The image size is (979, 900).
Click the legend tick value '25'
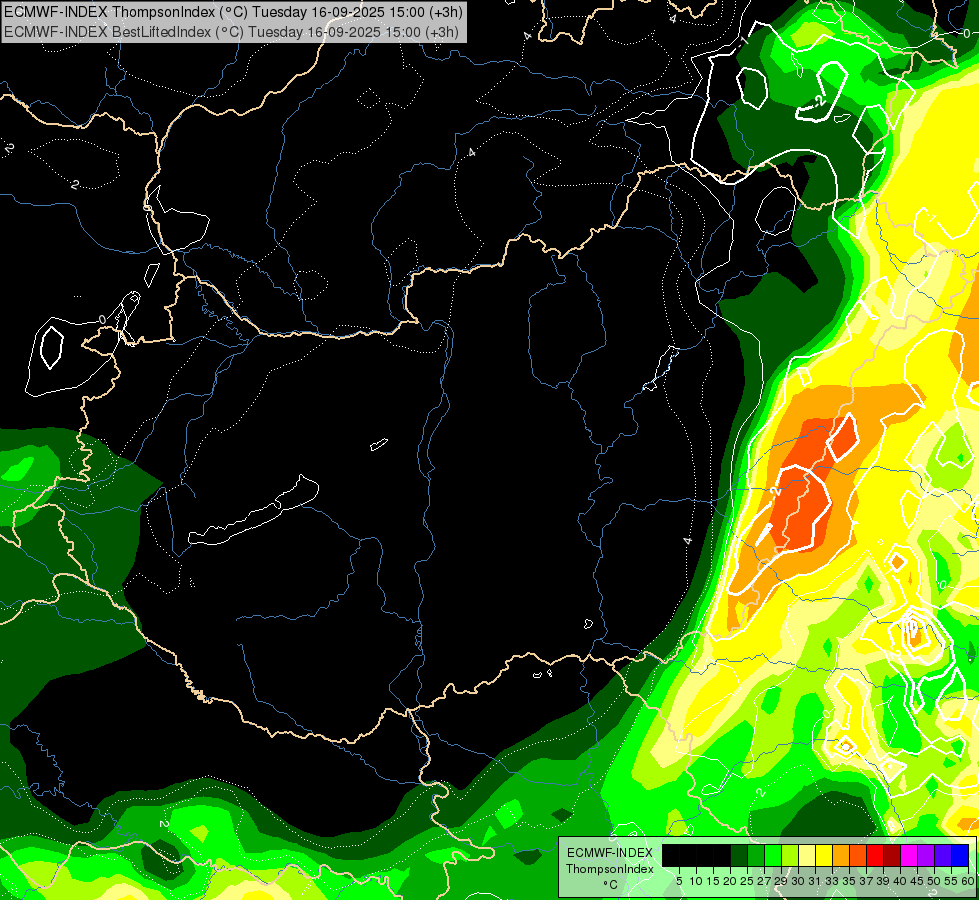point(747,881)
